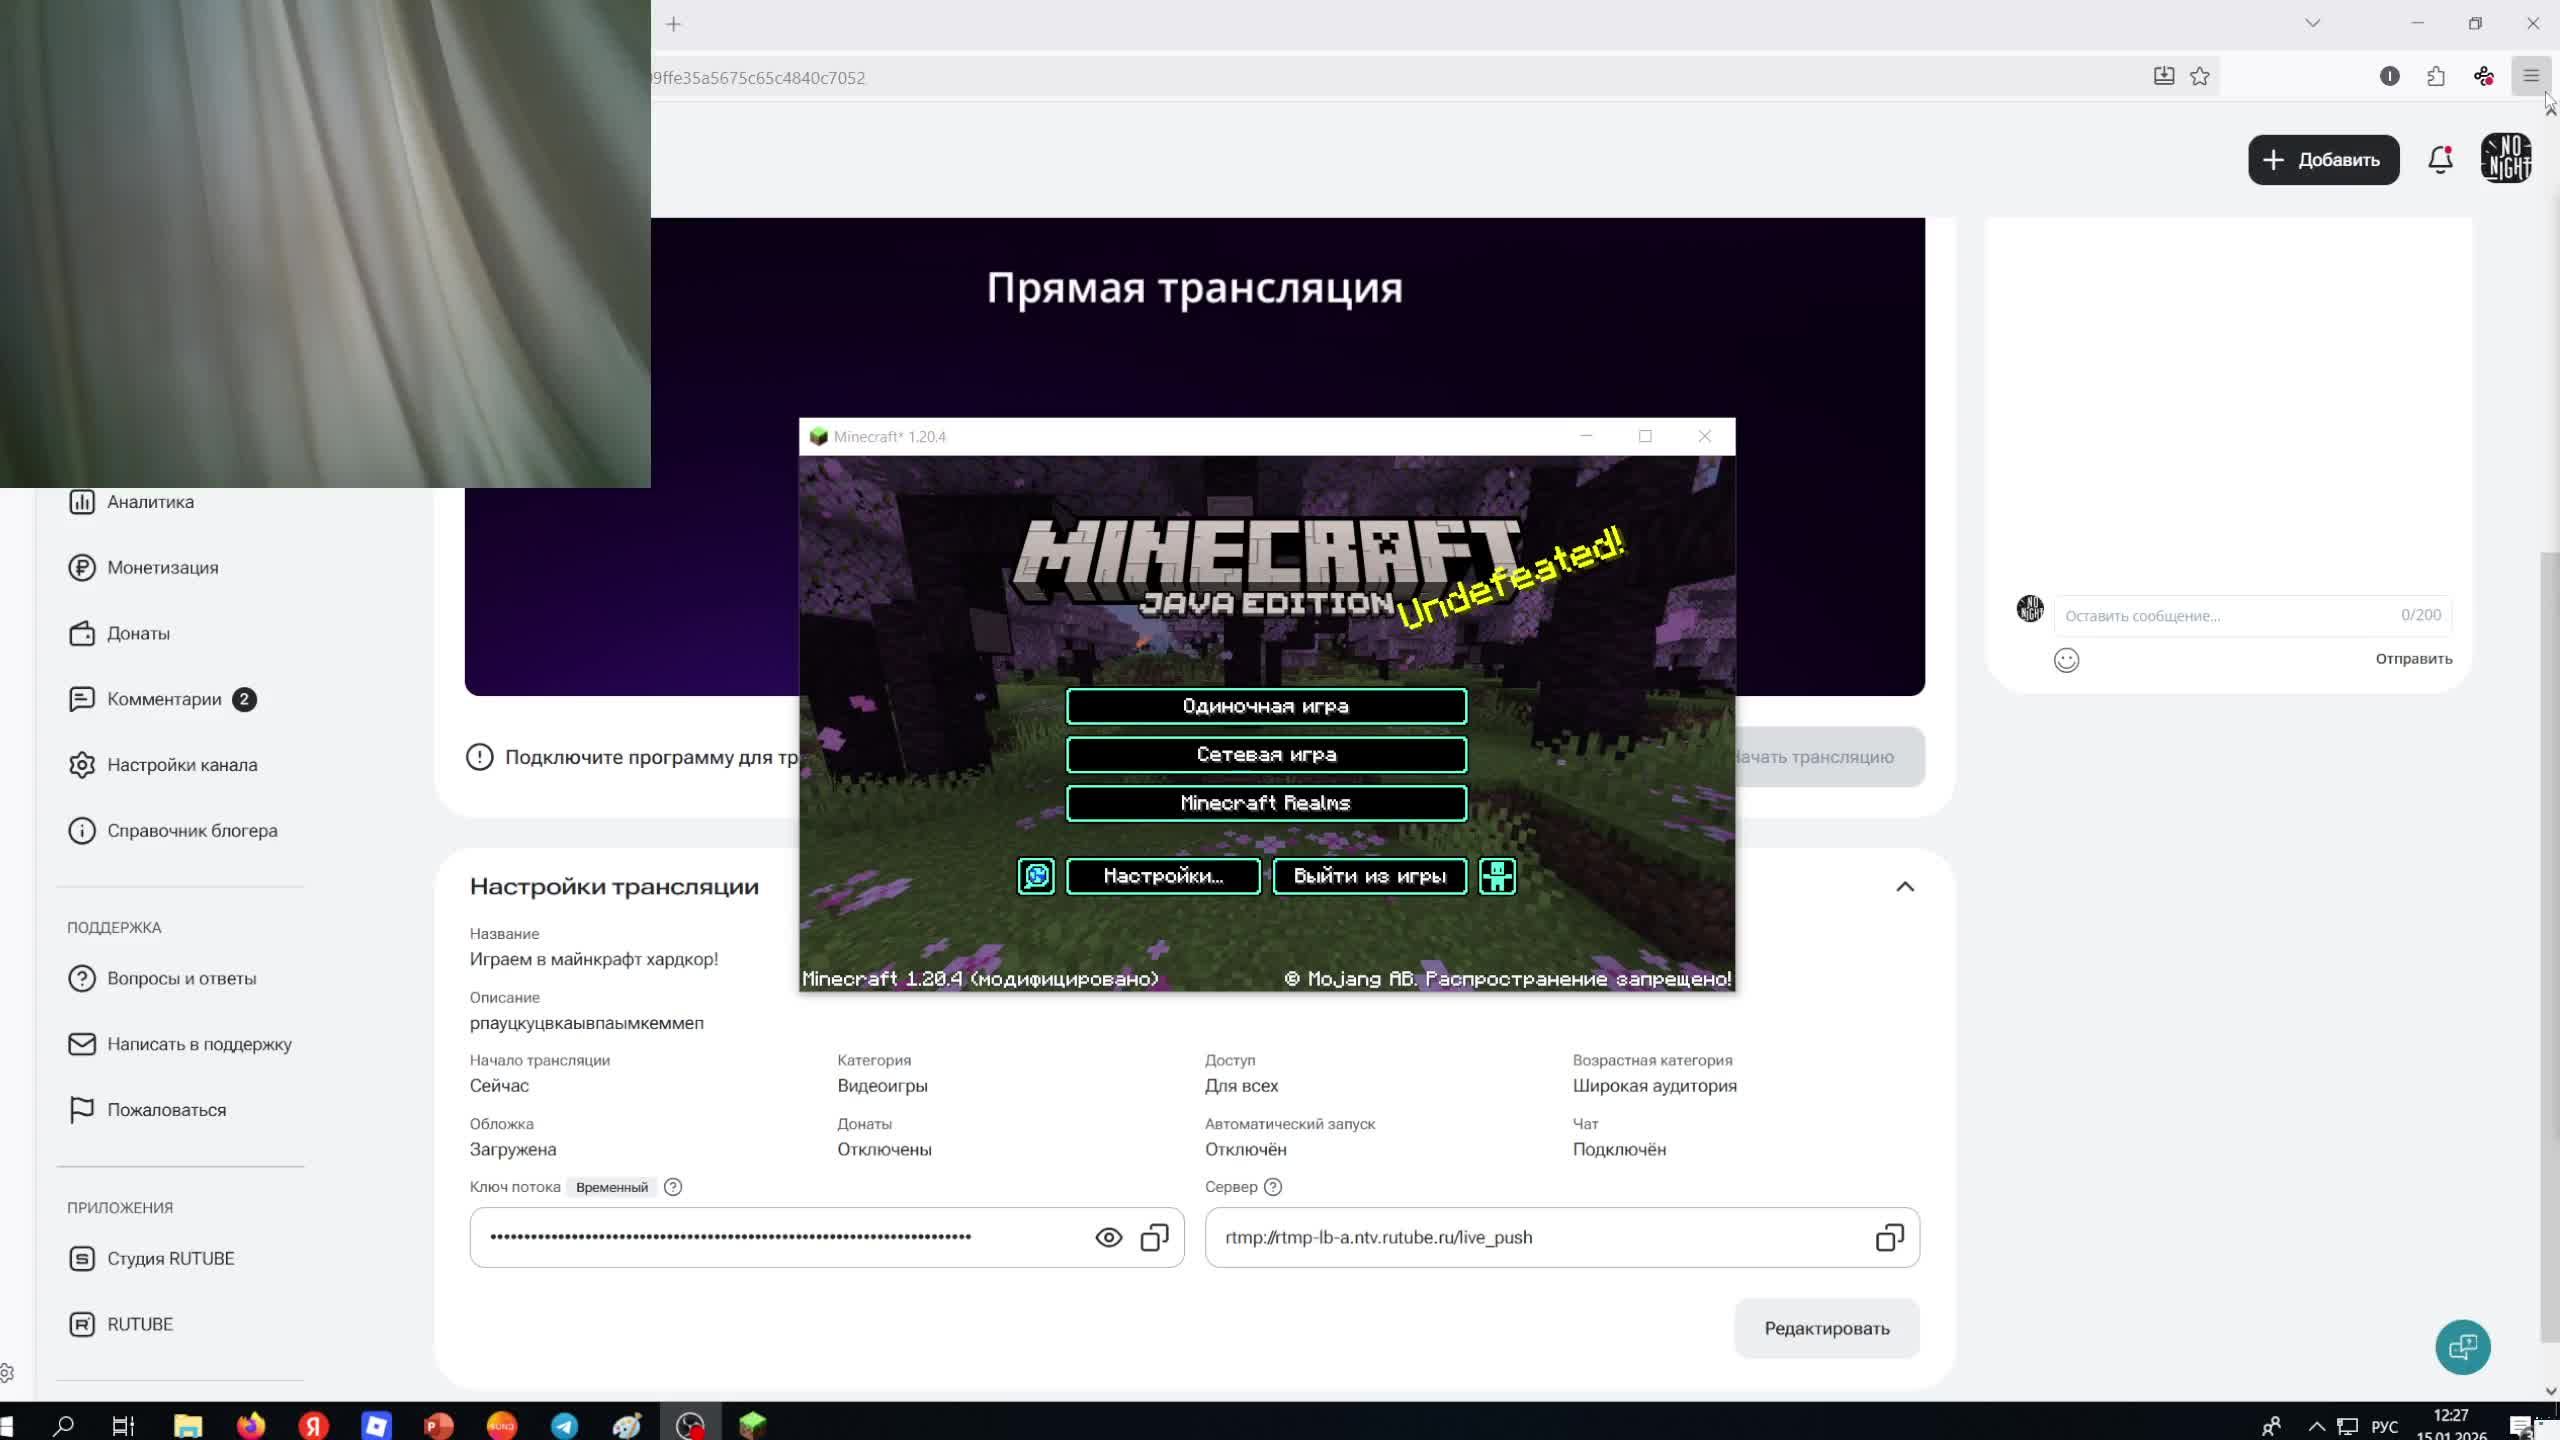
Task: Open Комментарии in the sidebar
Action: pos(164,699)
